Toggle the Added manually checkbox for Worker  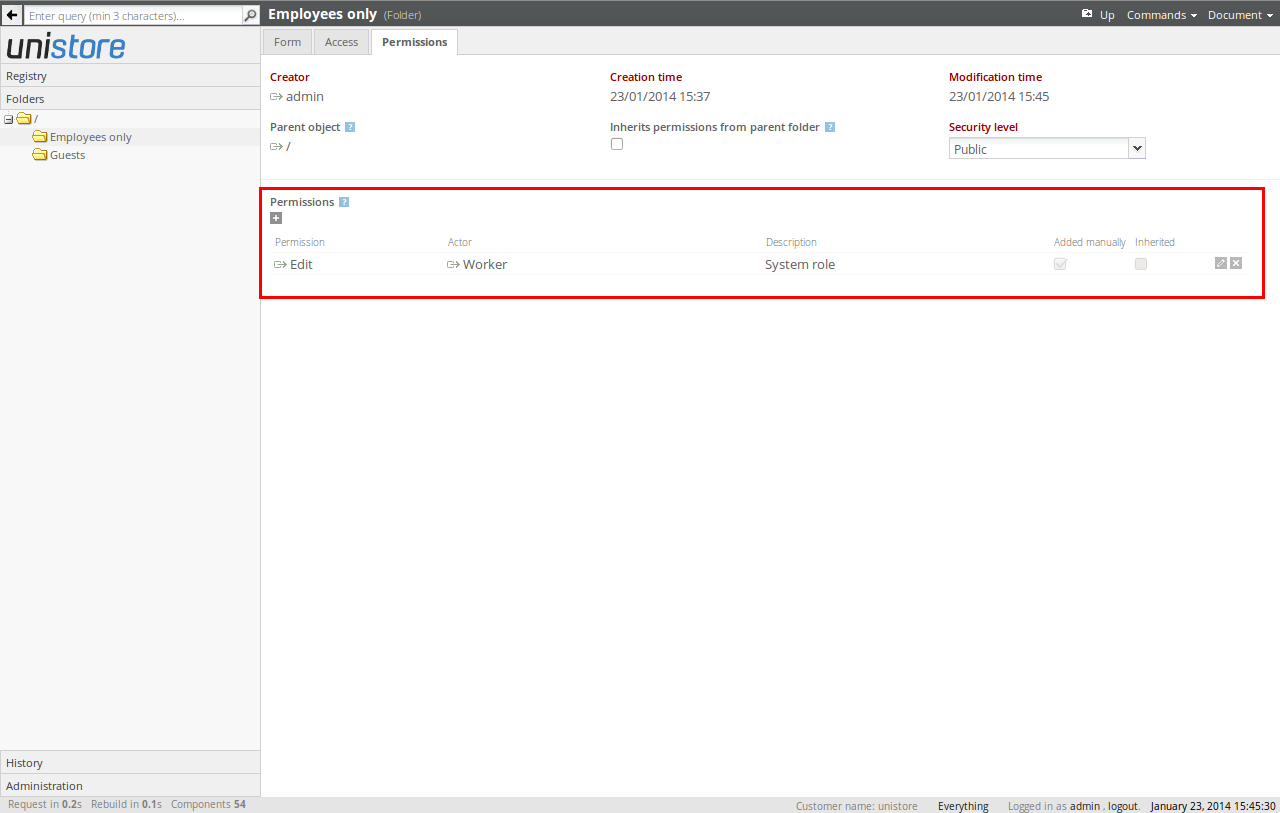click(1060, 264)
